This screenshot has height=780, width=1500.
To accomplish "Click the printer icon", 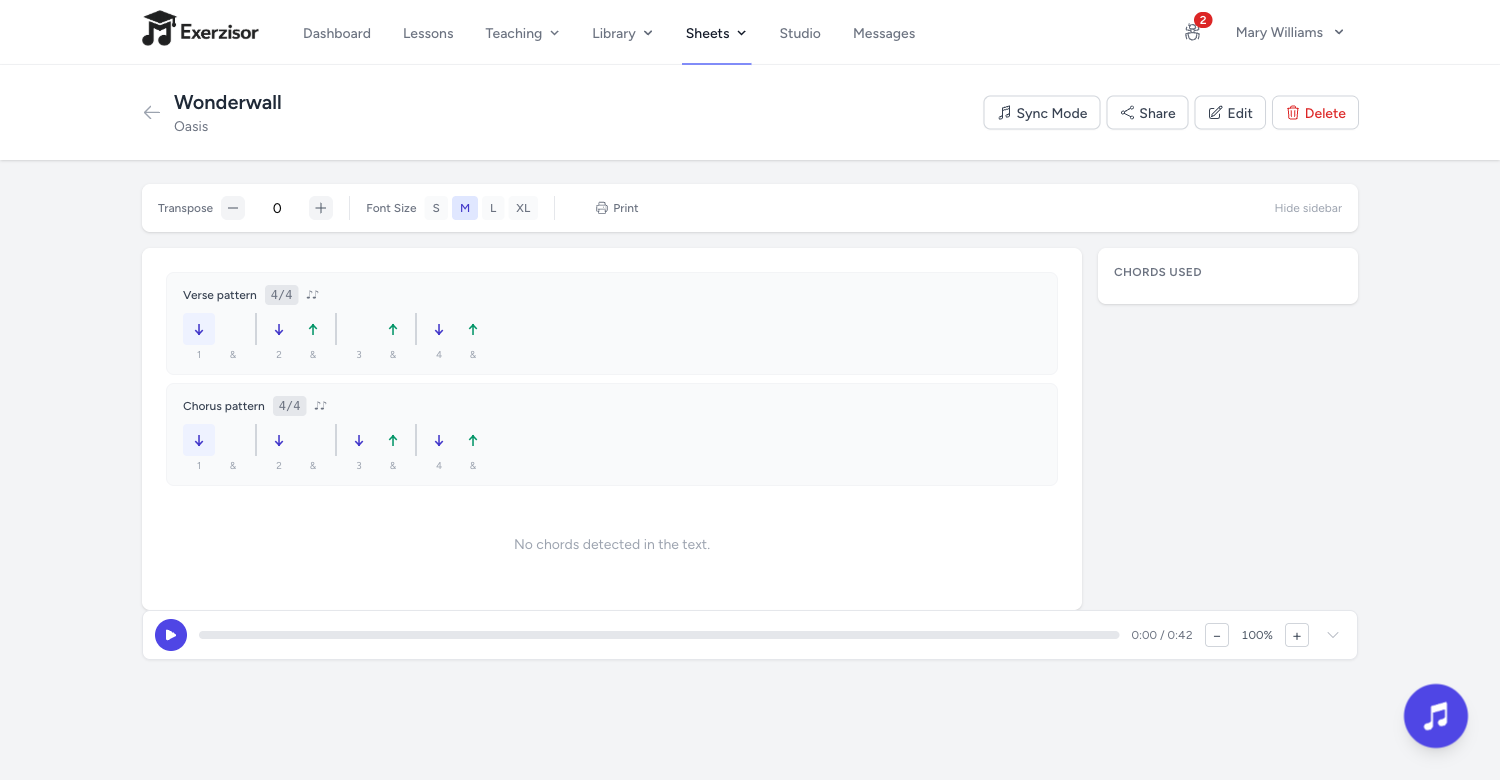I will click(x=602, y=208).
